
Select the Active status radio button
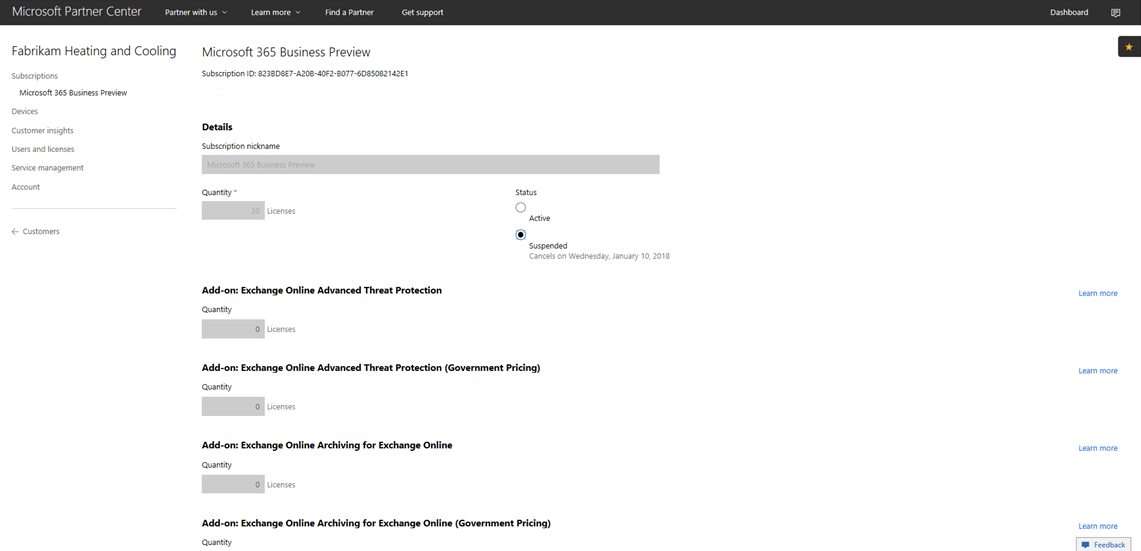coord(521,207)
